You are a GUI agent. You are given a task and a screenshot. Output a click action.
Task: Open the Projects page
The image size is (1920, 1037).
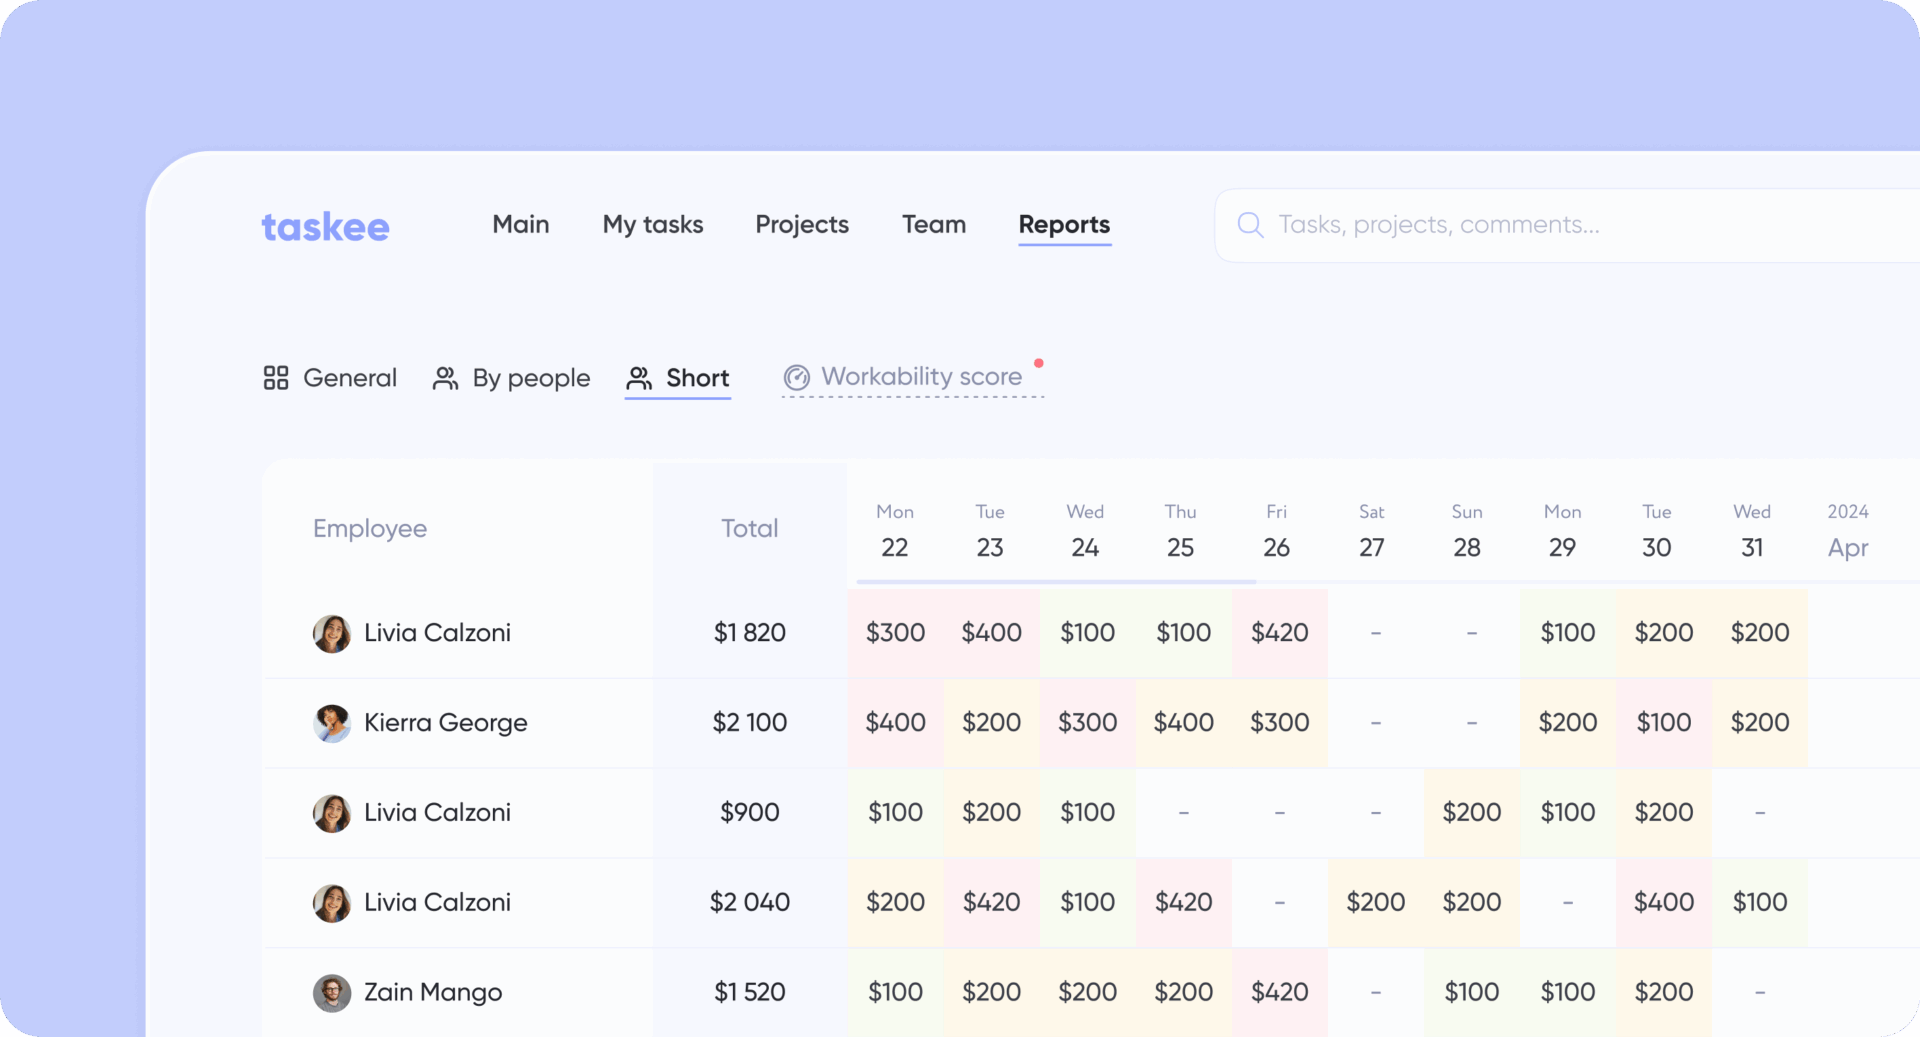point(801,225)
